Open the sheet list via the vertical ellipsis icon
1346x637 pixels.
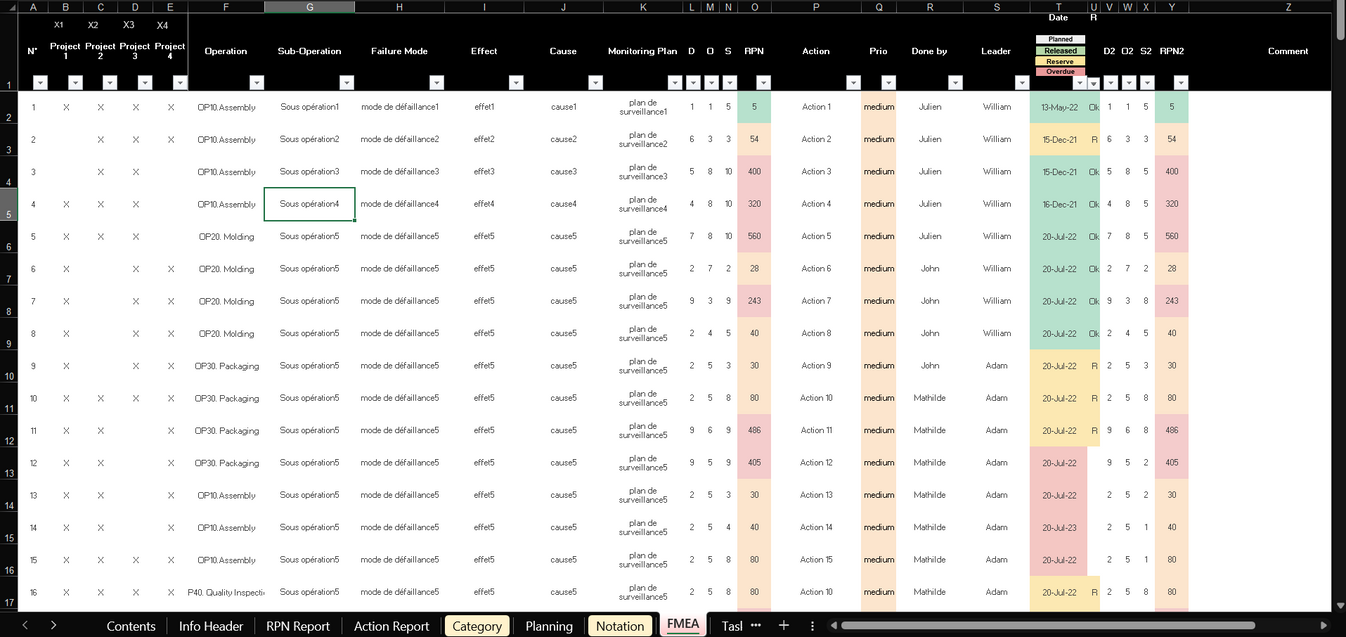(812, 625)
